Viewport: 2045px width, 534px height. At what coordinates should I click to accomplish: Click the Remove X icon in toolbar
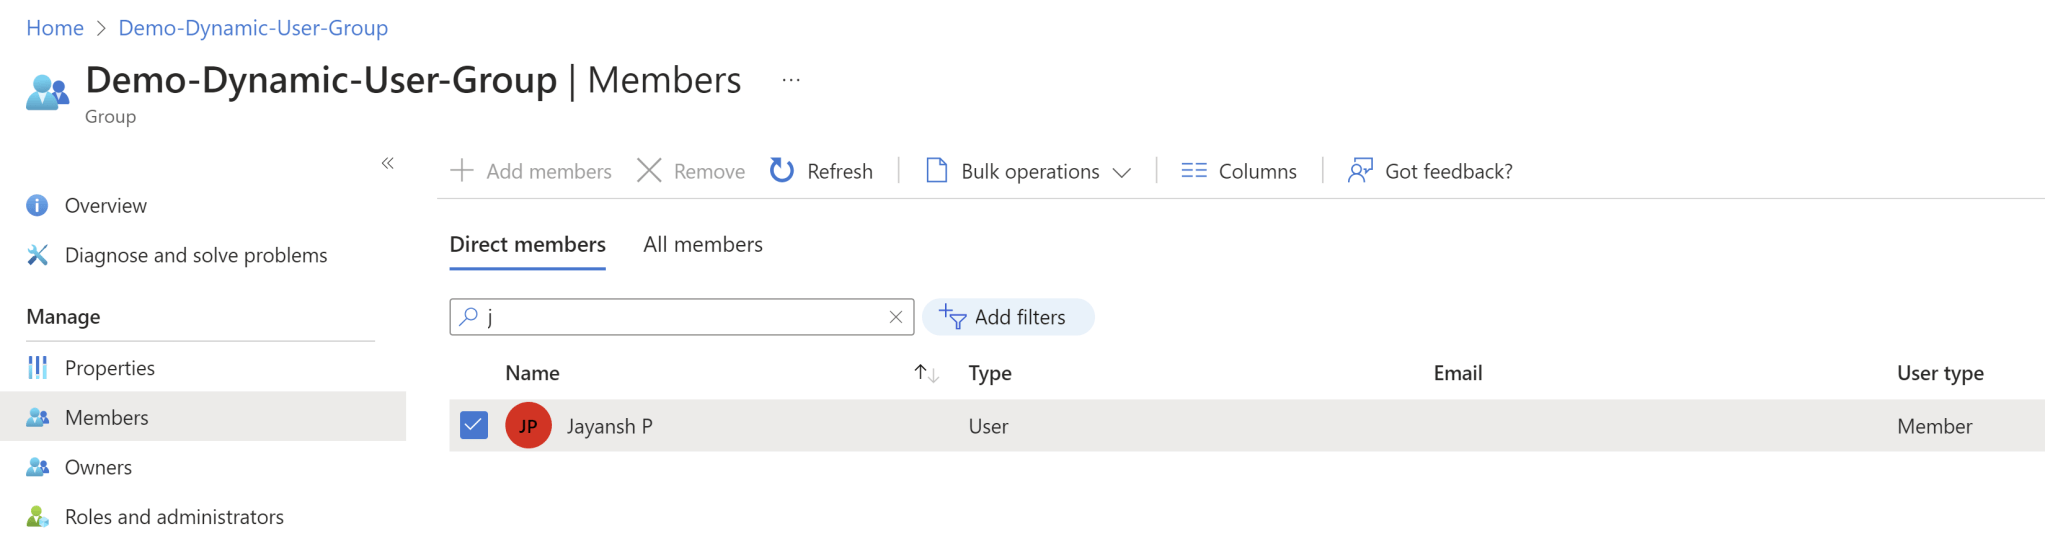click(x=649, y=171)
